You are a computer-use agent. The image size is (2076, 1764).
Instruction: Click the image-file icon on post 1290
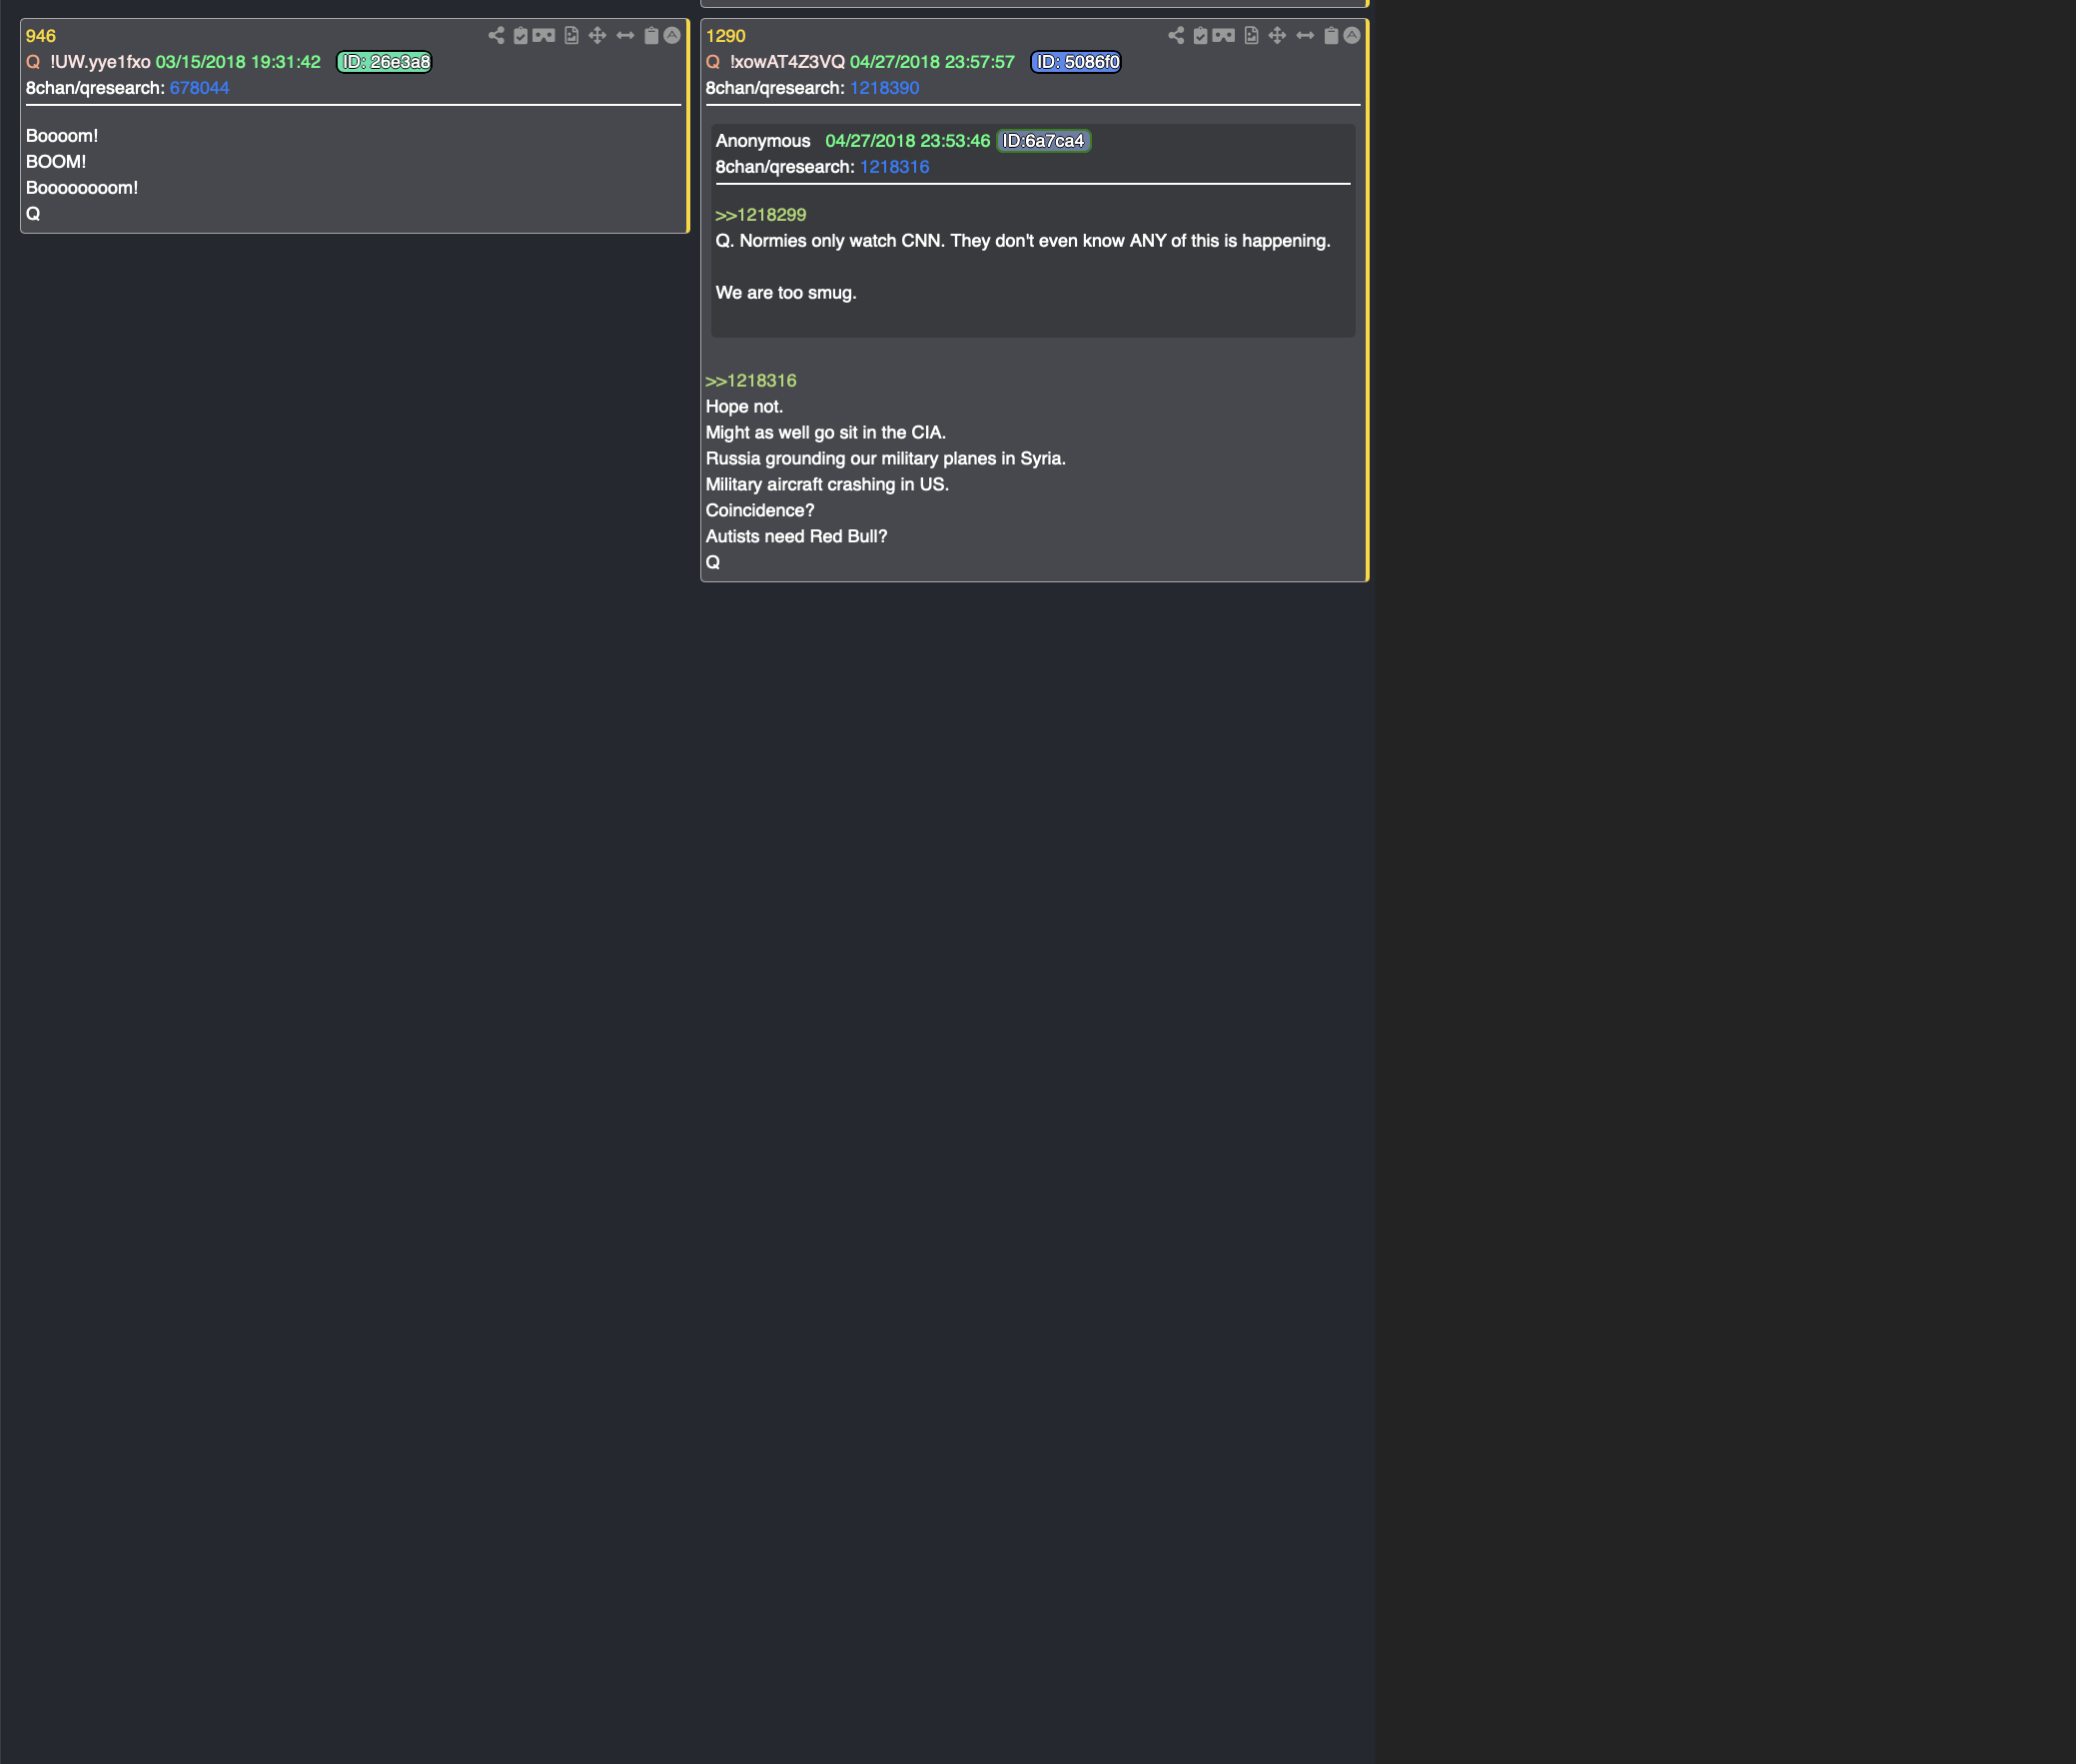pos(1251,36)
